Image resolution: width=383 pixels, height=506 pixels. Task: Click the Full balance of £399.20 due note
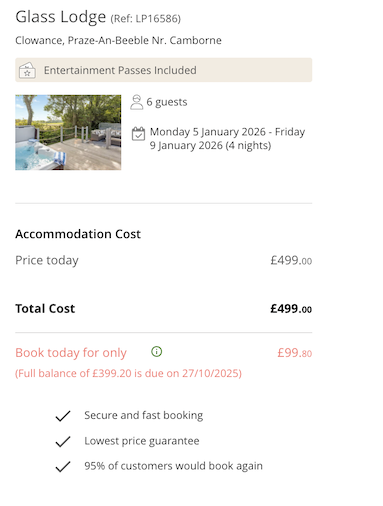128,373
